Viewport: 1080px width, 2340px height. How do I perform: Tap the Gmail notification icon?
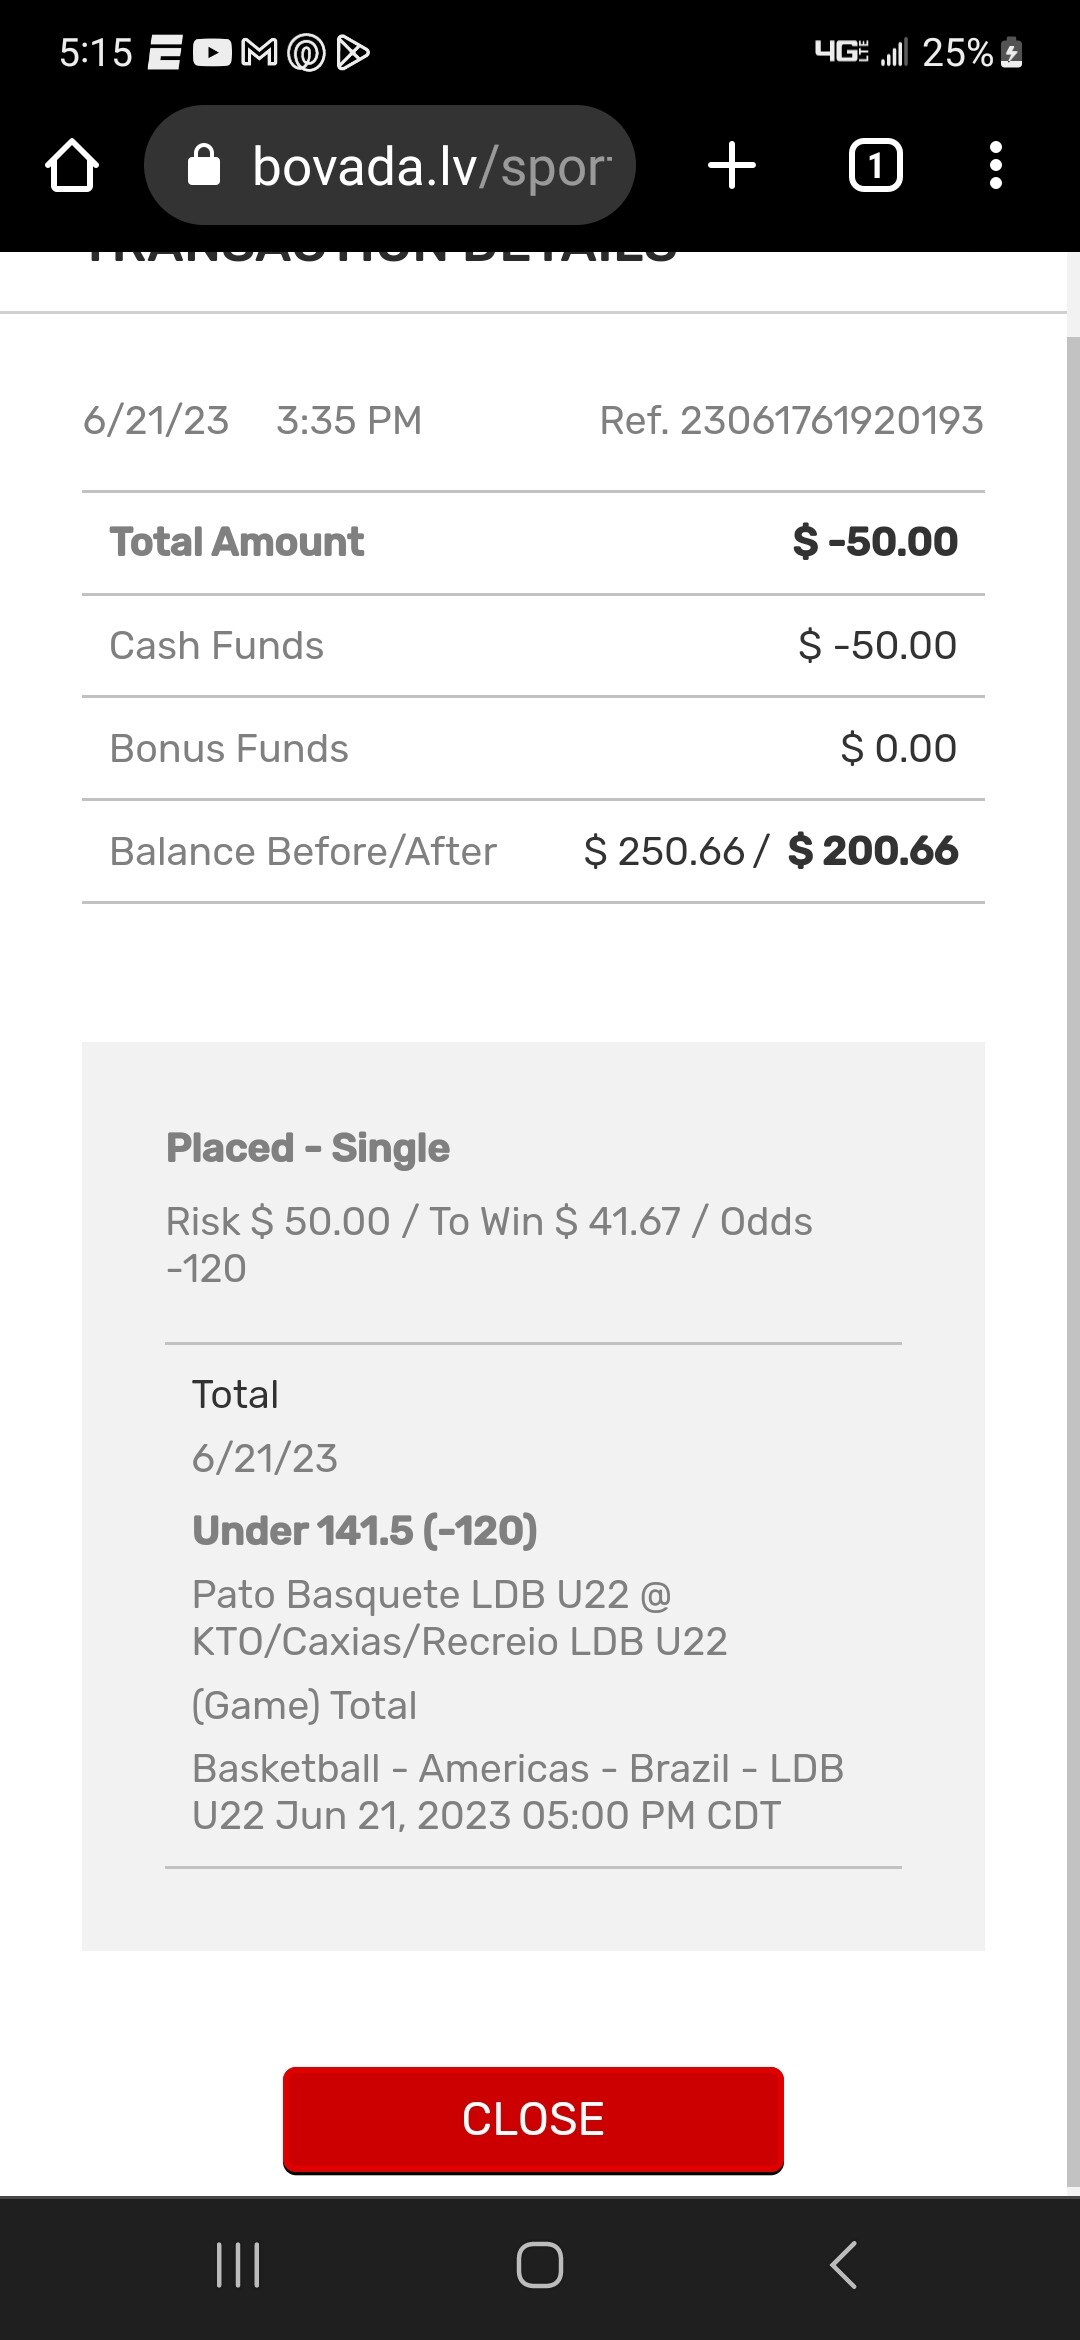[260, 52]
